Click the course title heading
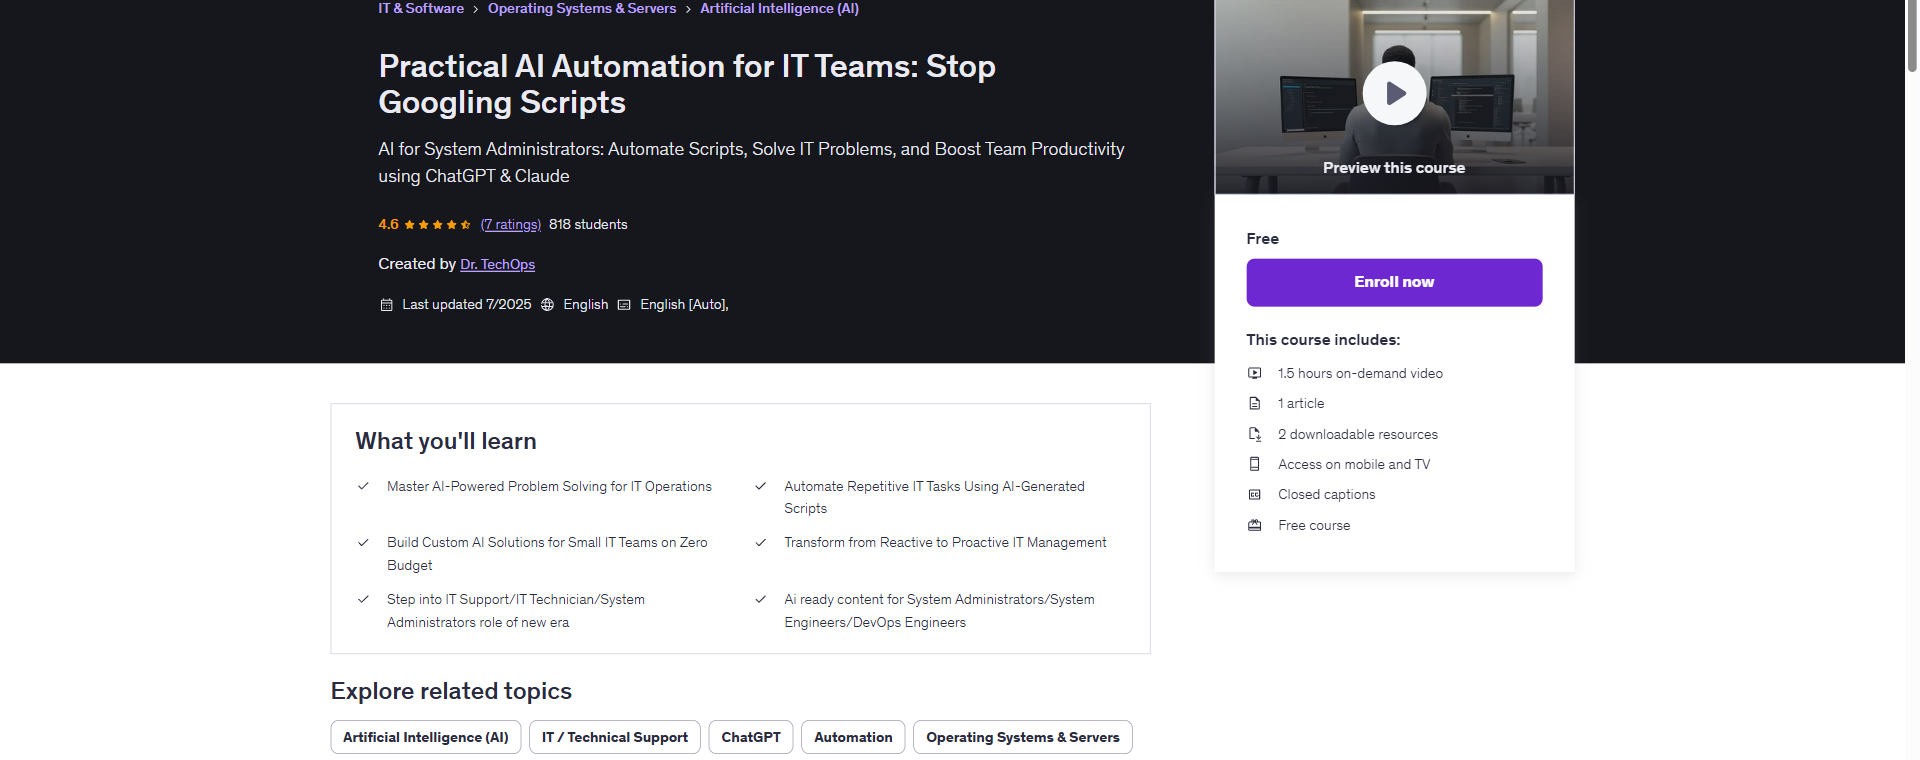 coord(687,84)
